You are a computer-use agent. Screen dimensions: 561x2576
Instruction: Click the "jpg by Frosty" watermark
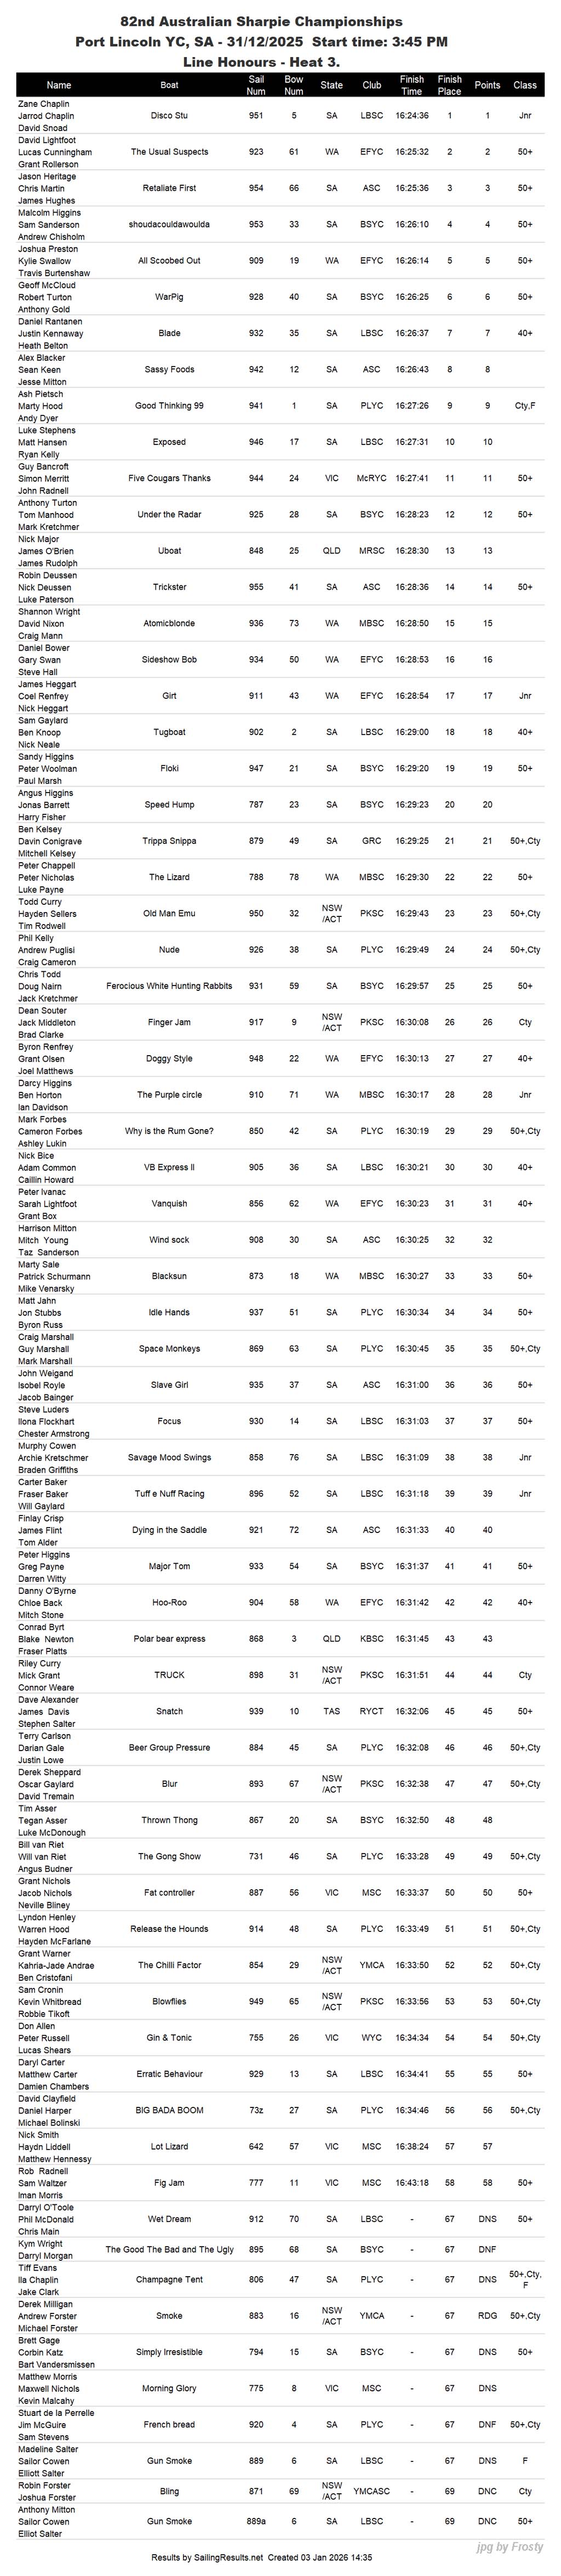point(510,2547)
